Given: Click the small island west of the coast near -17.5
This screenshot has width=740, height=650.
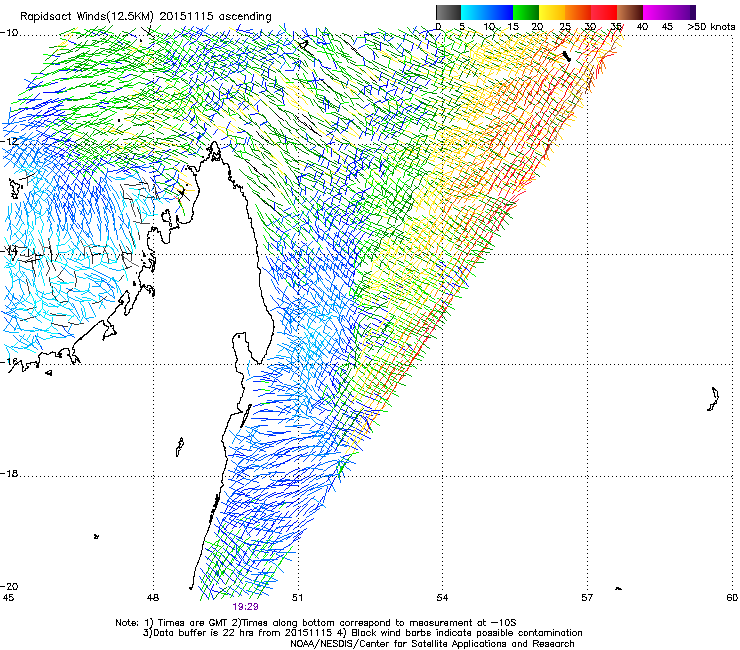Looking at the screenshot, I should pos(179,447).
